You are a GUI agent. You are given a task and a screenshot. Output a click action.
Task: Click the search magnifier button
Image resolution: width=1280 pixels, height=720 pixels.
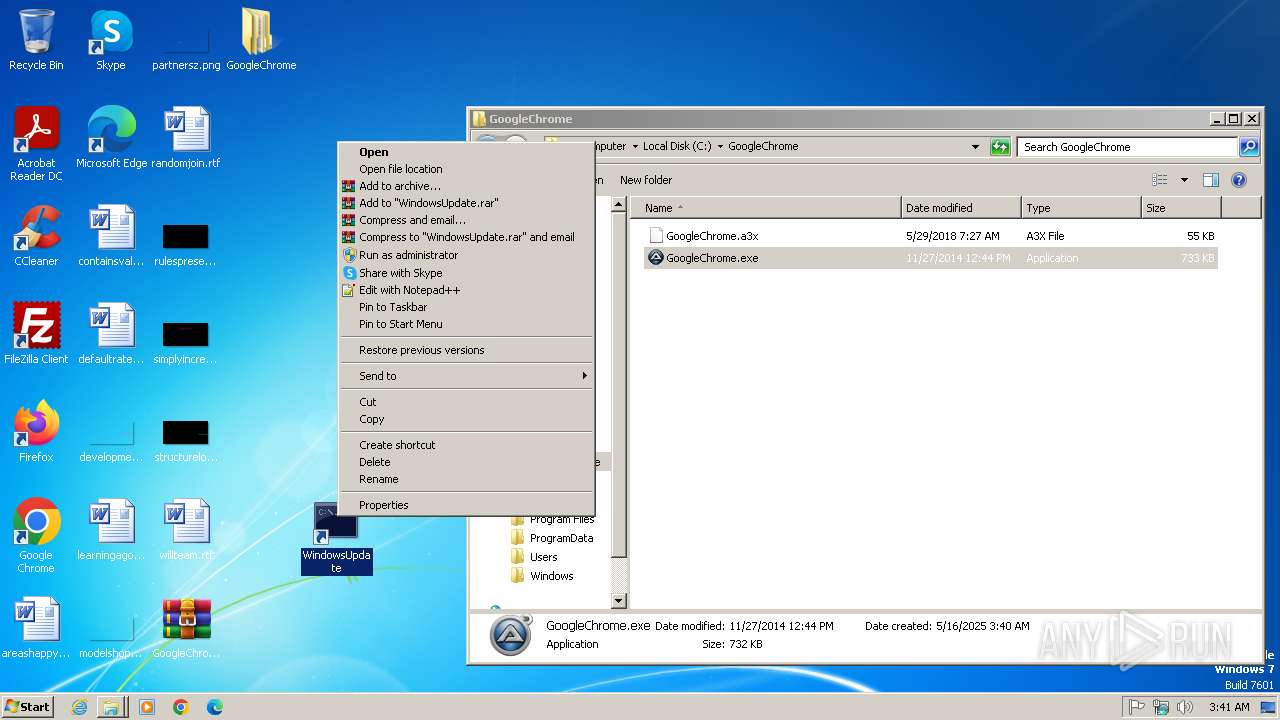1249,147
